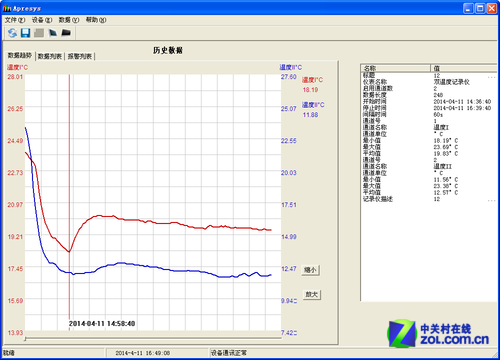Image resolution: width=500 pixels, height=360 pixels.
Task: Click the 就绪 status bar text
Action: (9, 353)
